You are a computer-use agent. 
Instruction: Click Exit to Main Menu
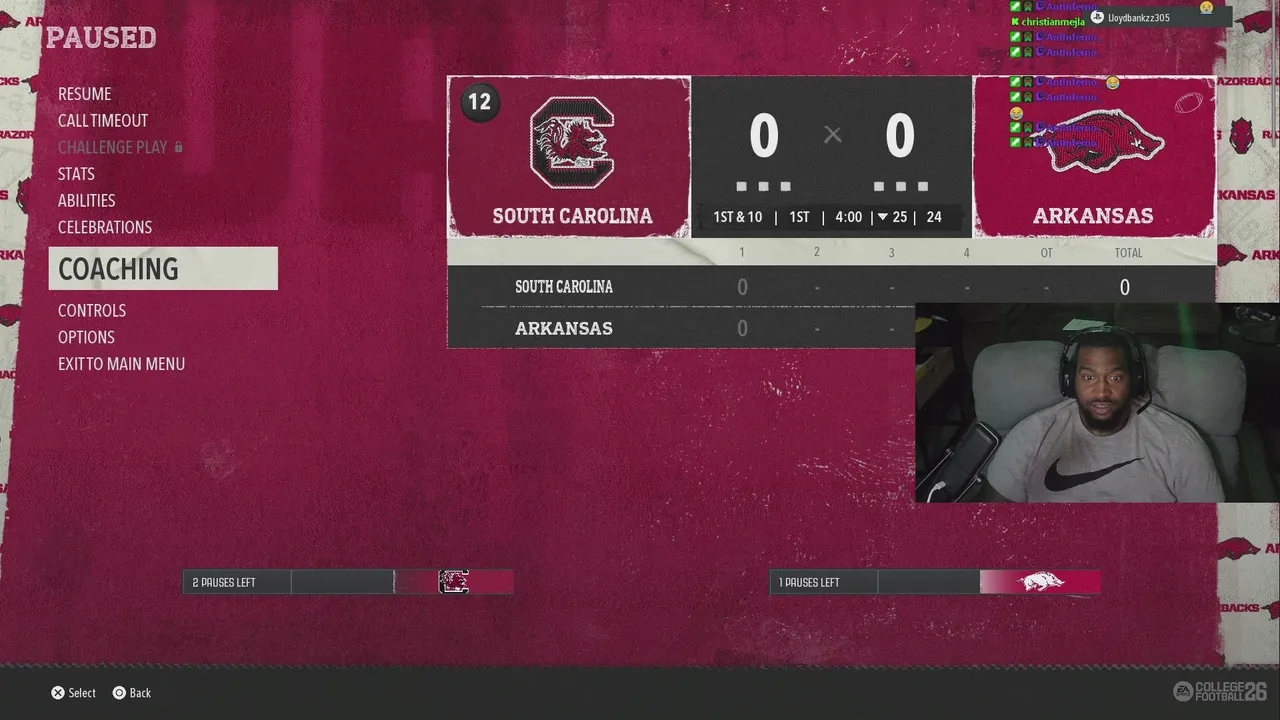pos(121,364)
